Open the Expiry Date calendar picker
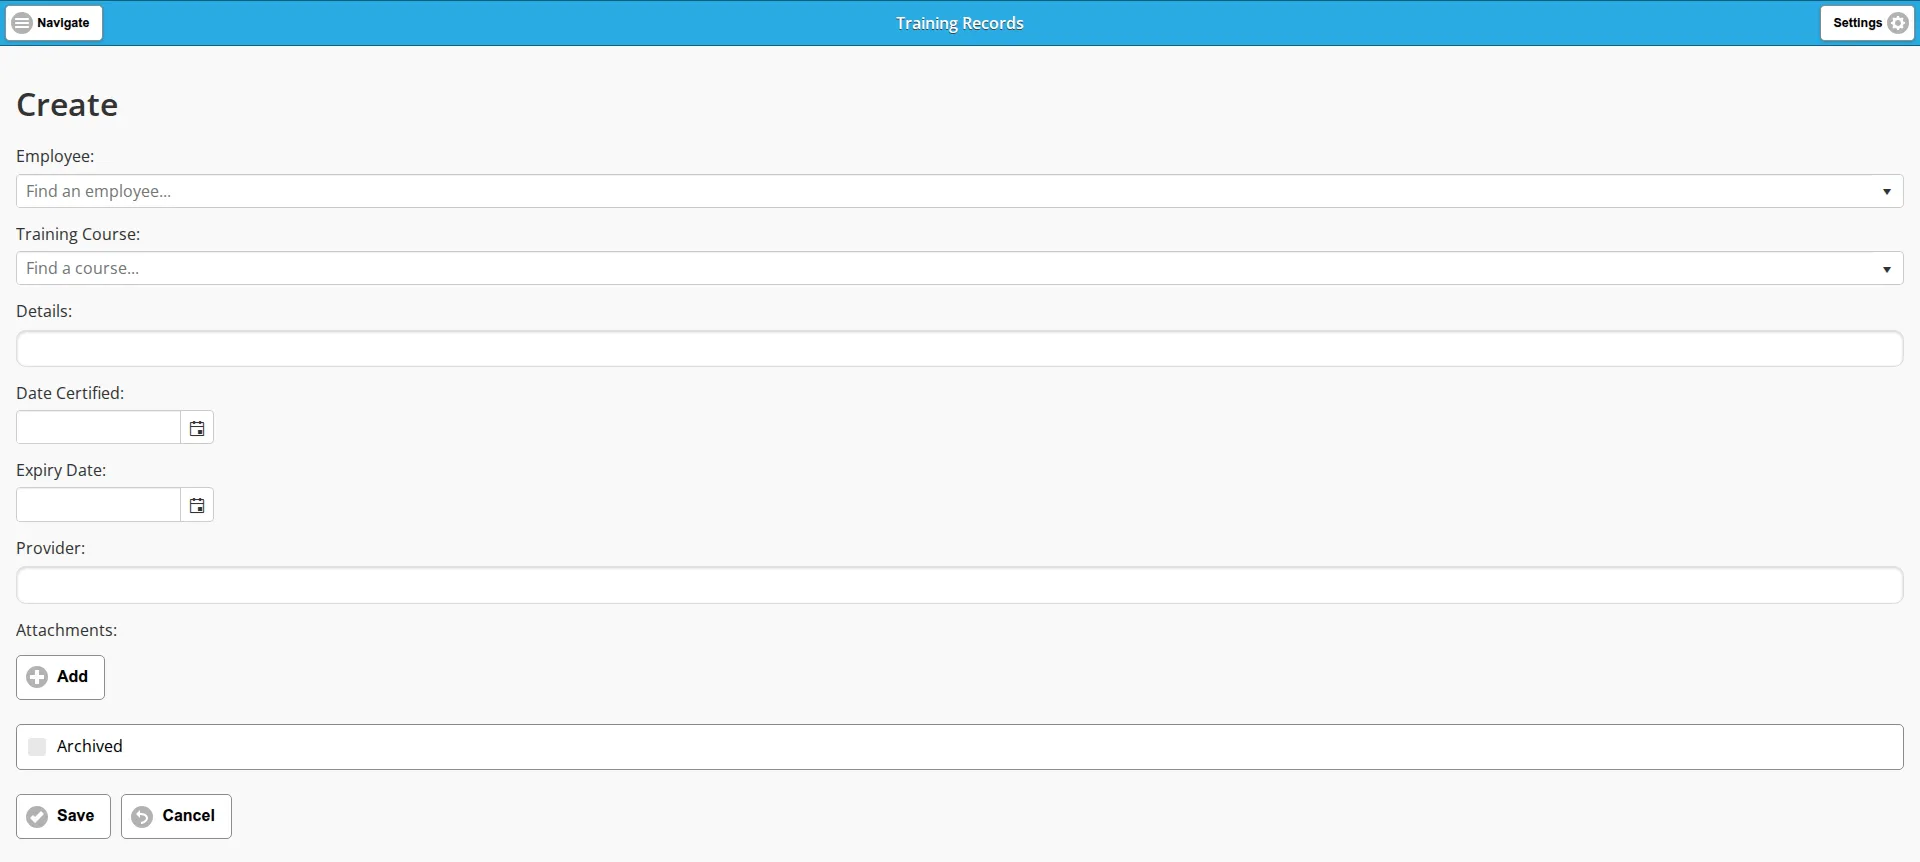Viewport: 1920px width, 862px height. tap(197, 505)
